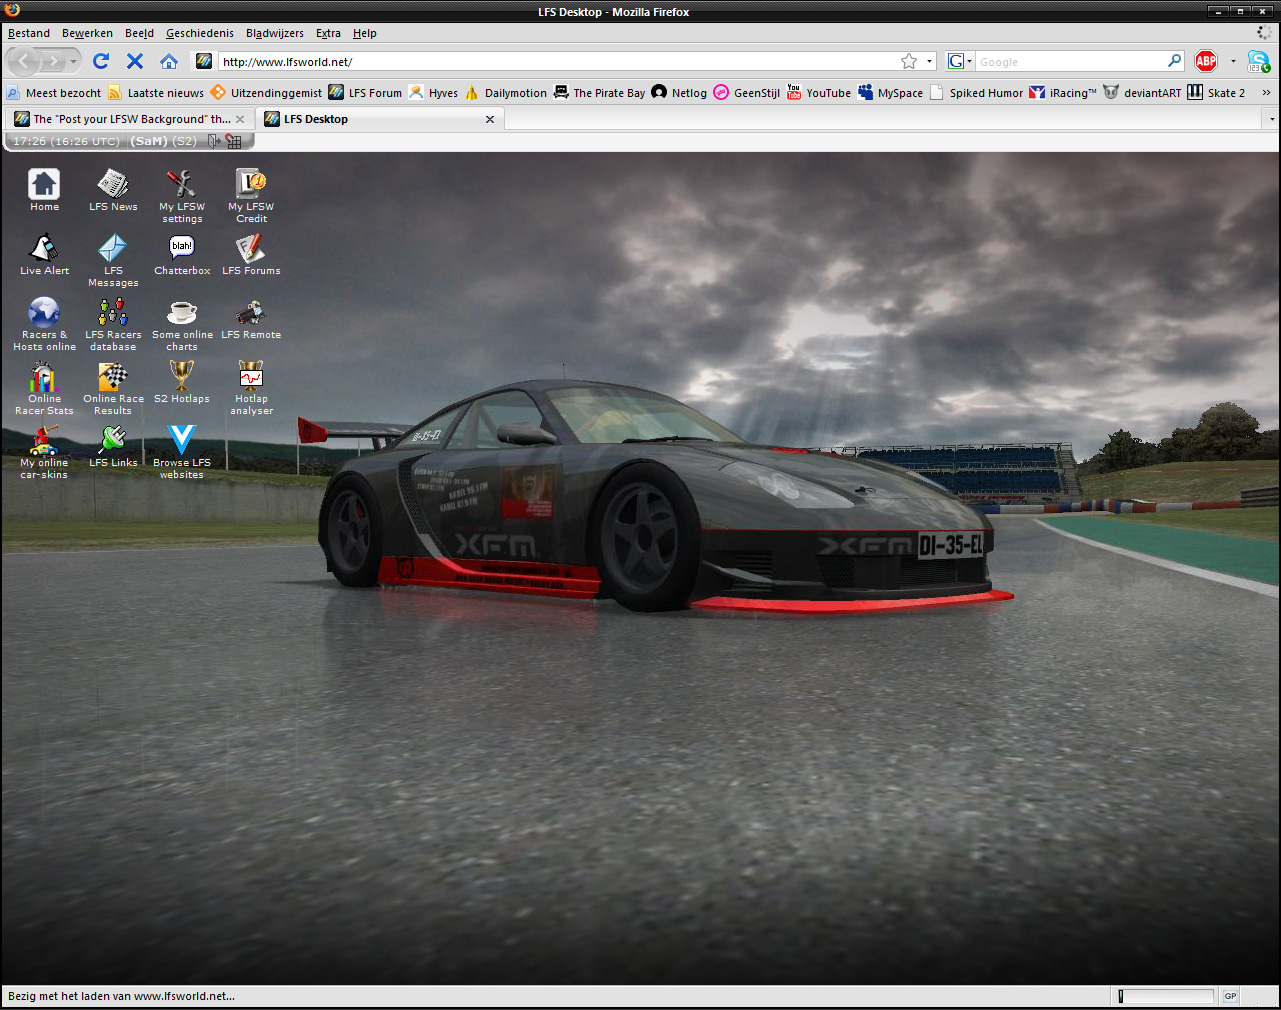Go to the Firefox home page
This screenshot has width=1281, height=1010.
(x=169, y=61)
